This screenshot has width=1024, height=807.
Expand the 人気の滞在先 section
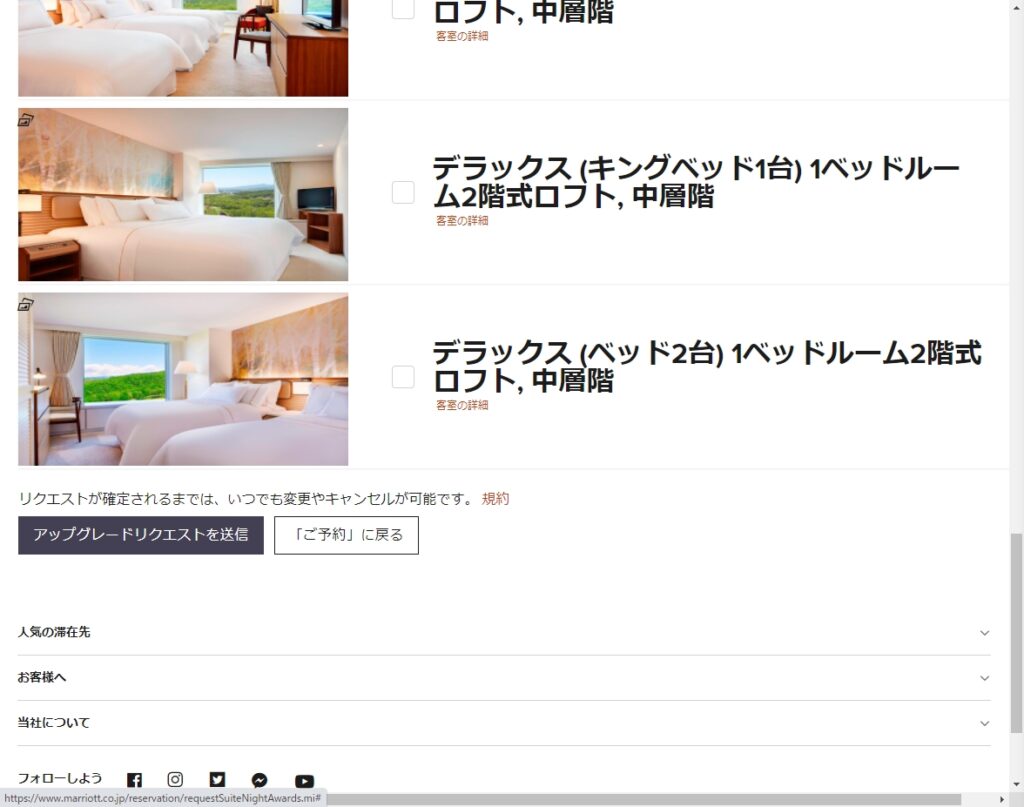[504, 632]
